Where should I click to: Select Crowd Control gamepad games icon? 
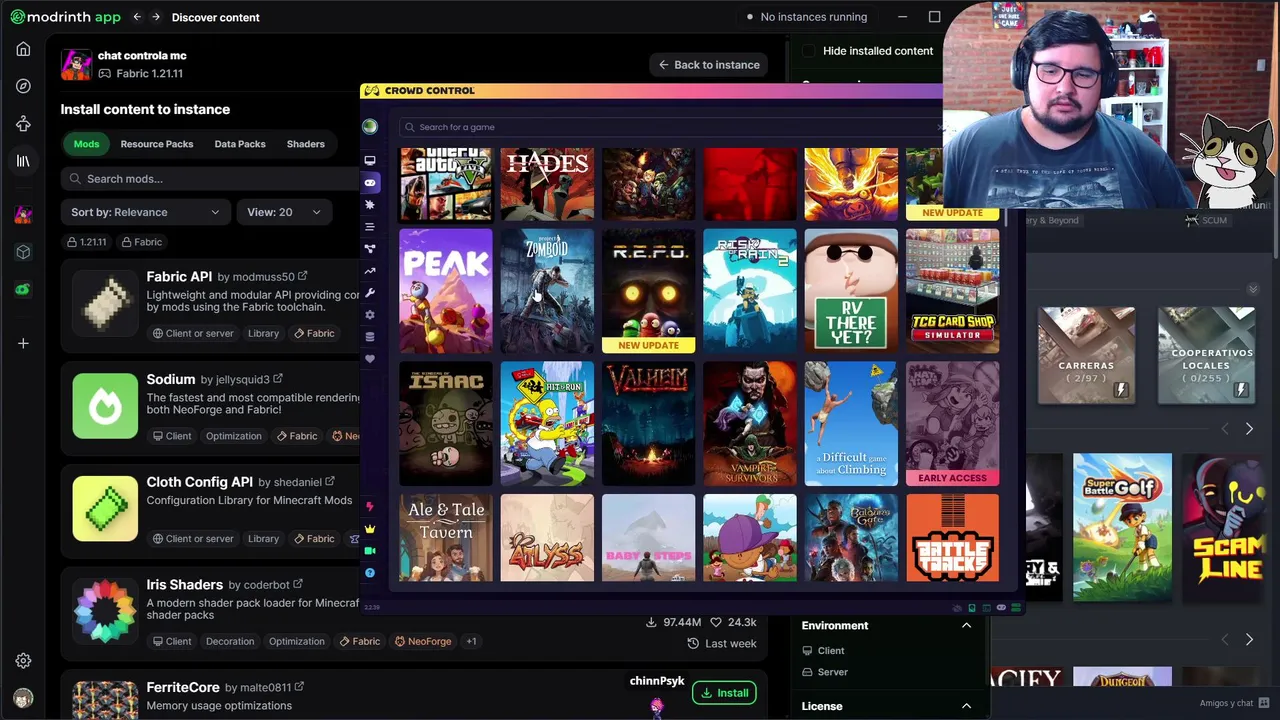(x=370, y=182)
